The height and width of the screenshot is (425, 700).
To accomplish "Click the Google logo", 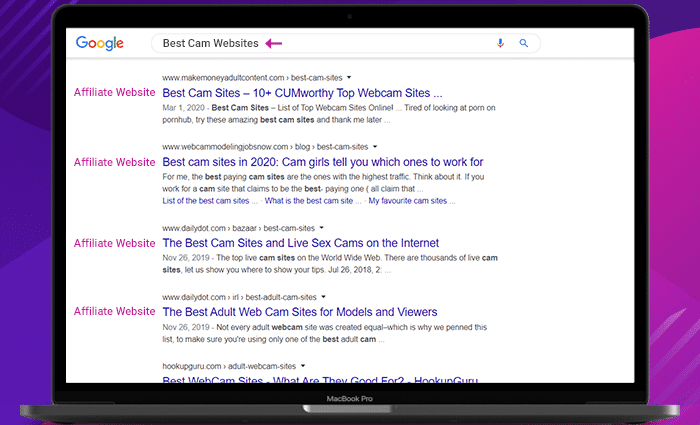I will (x=99, y=43).
